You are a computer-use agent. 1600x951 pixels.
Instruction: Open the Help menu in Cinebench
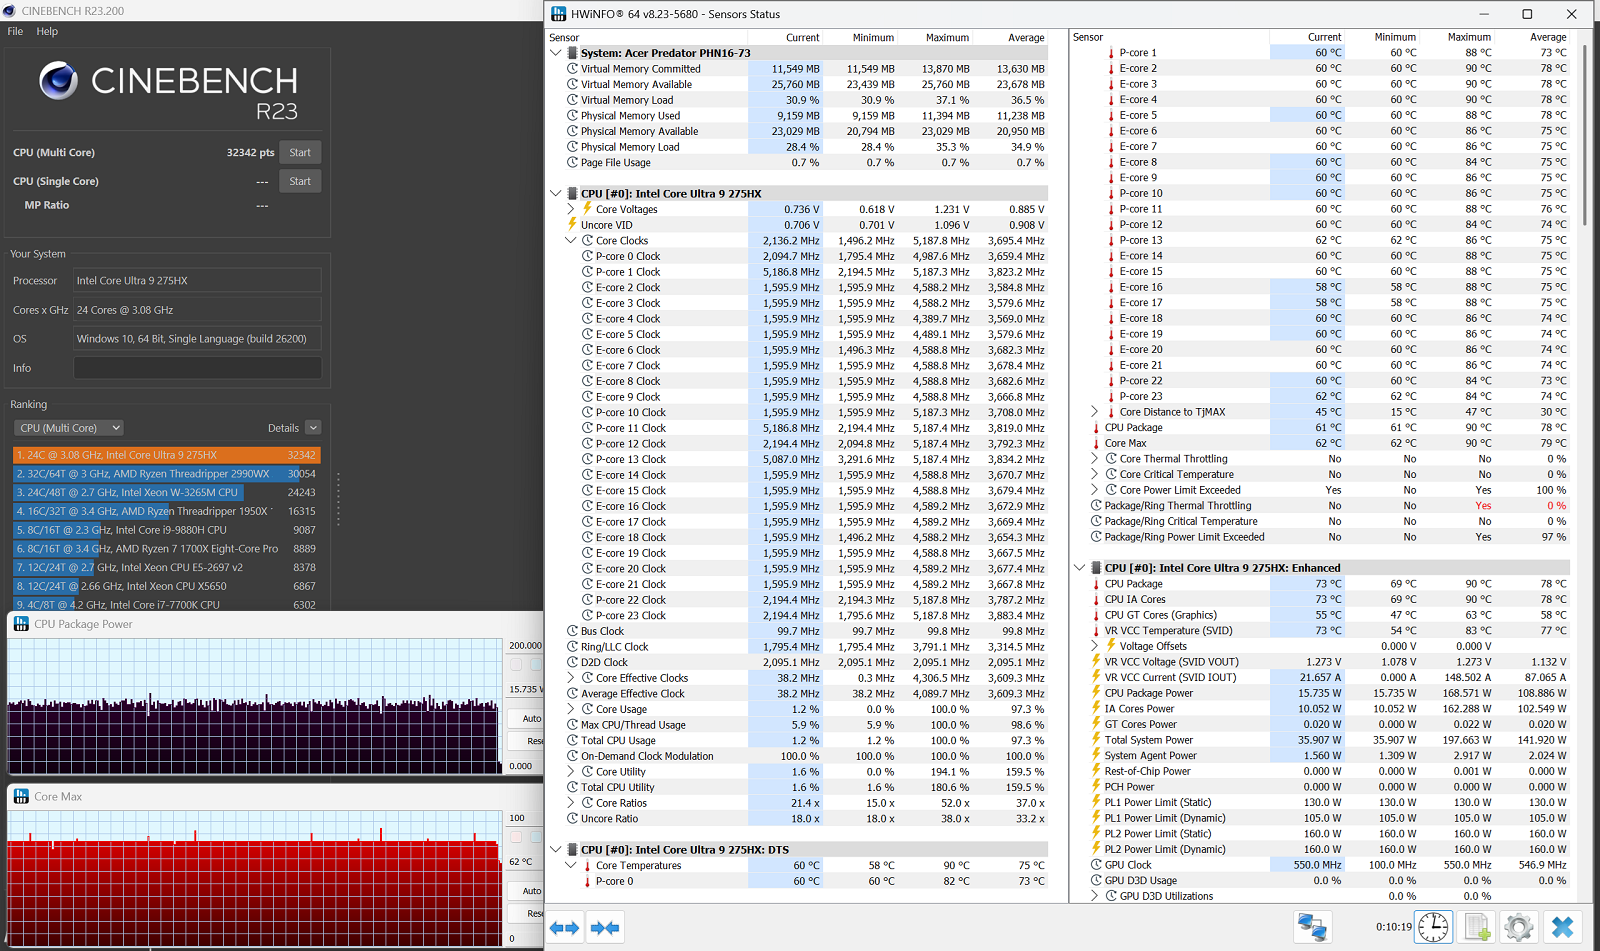click(x=47, y=31)
